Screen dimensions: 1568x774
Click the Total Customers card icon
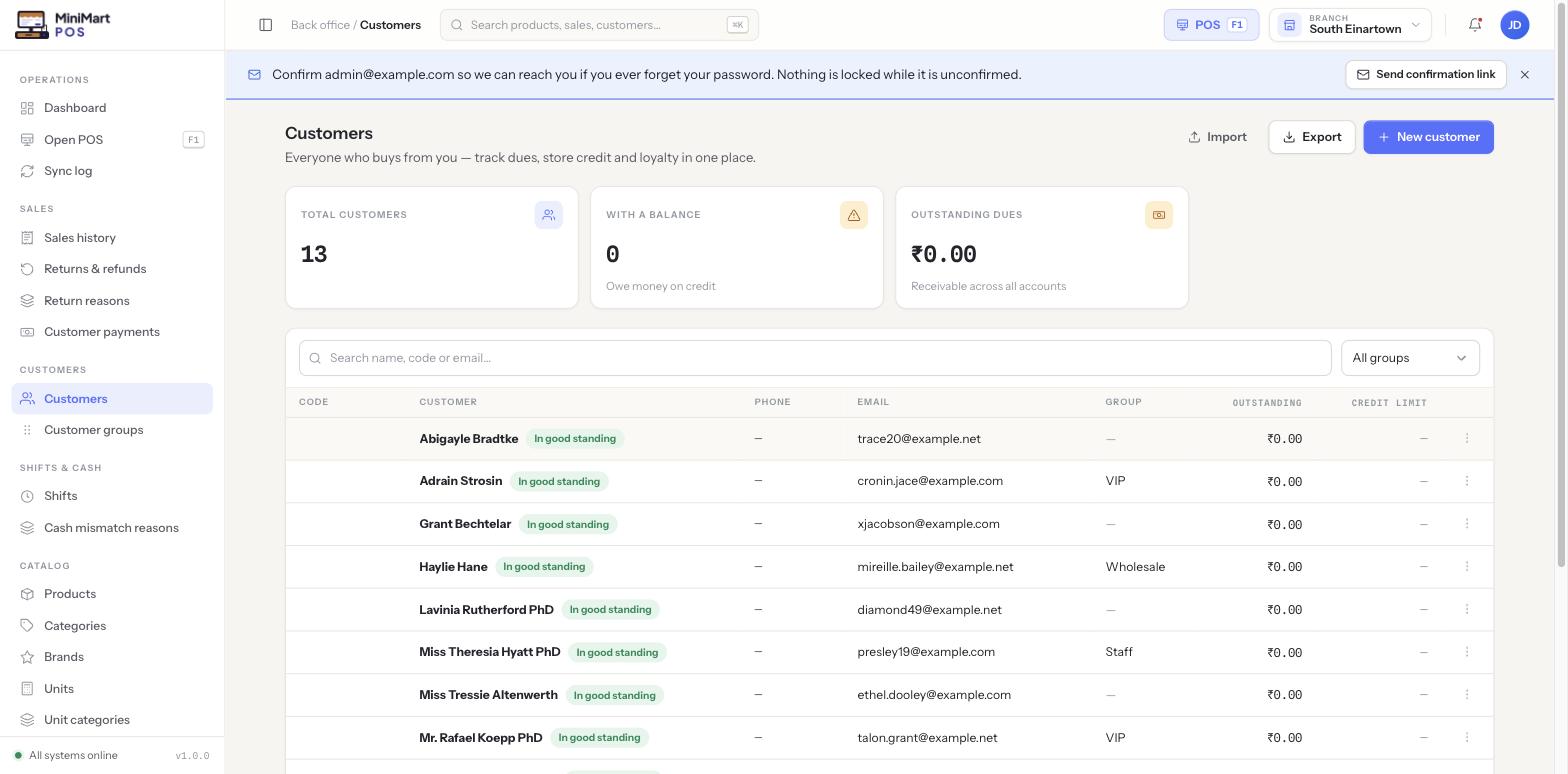click(x=549, y=215)
